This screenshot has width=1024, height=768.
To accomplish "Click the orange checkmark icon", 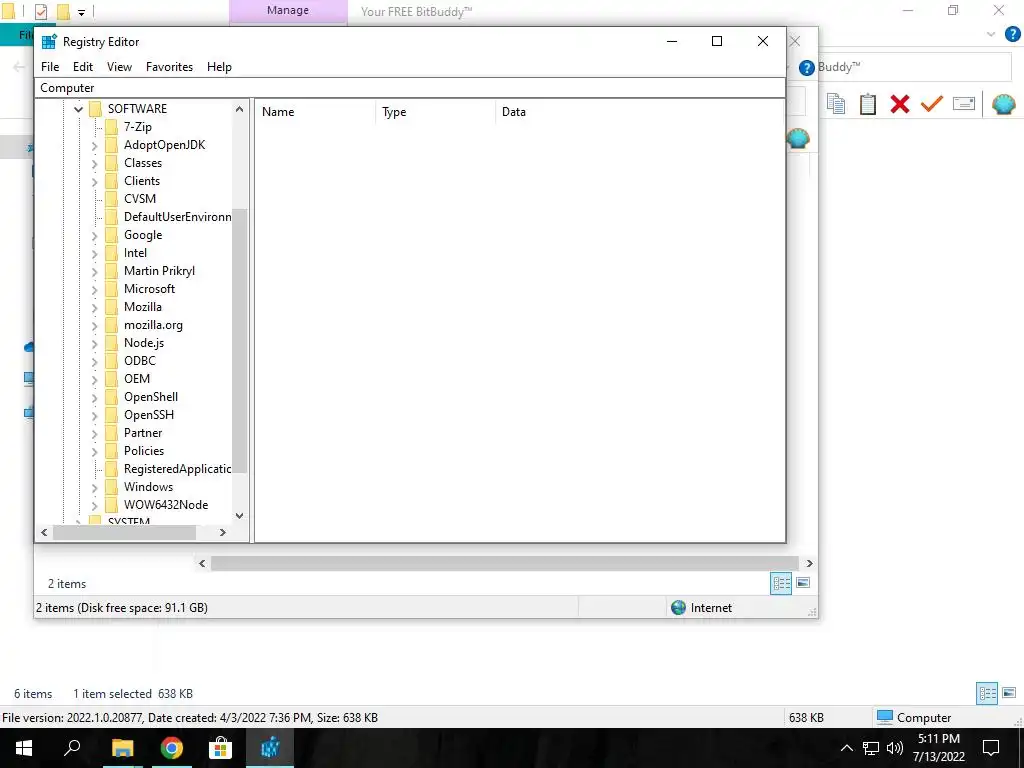I will pyautogui.click(x=932, y=104).
